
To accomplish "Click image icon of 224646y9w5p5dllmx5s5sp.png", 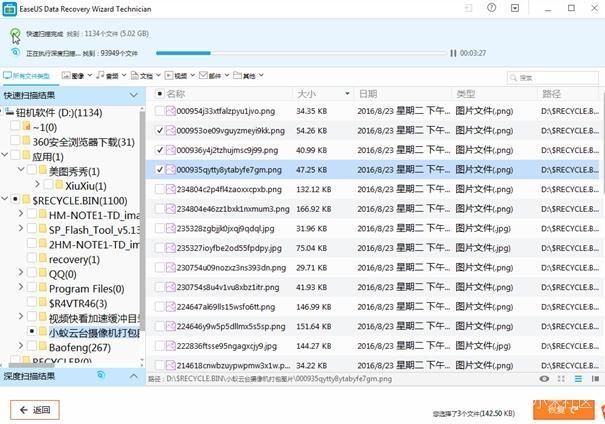I will [x=171, y=326].
